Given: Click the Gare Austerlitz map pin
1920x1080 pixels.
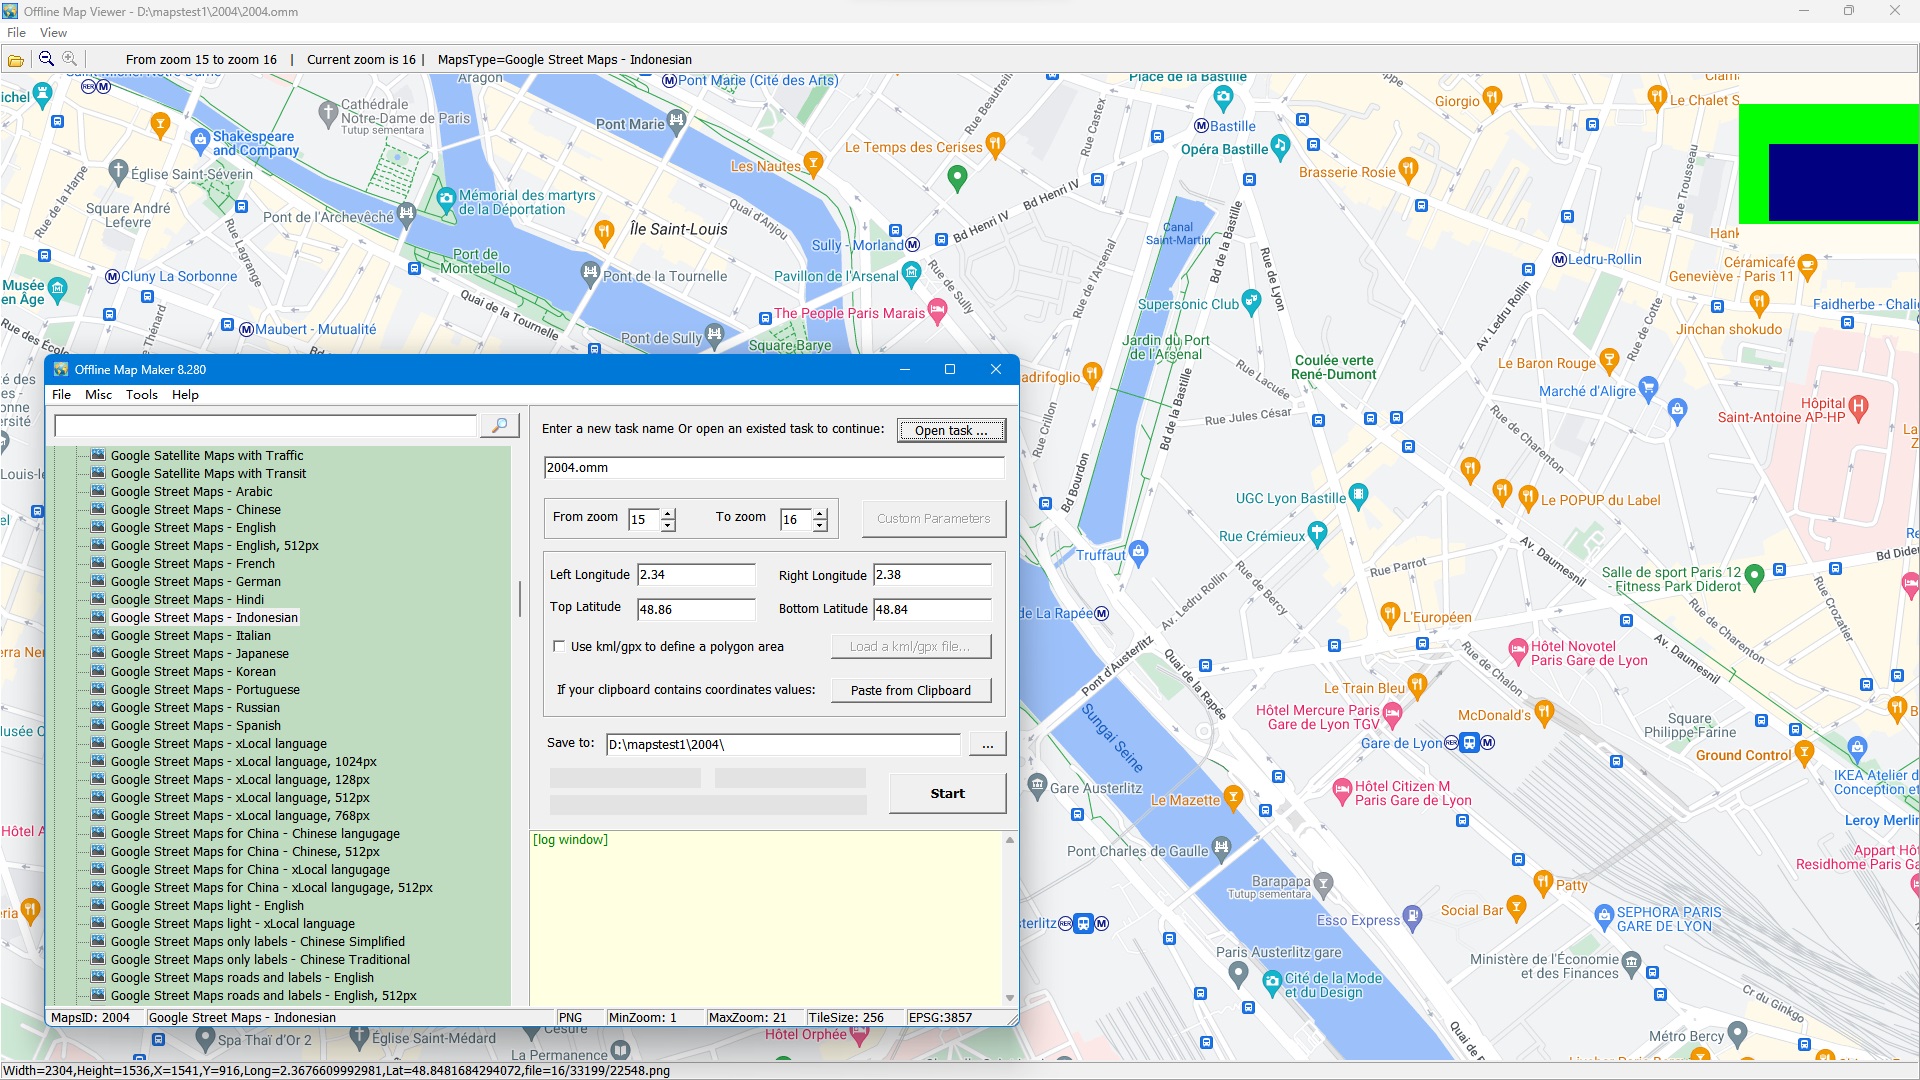Looking at the screenshot, I should coord(1037,784).
